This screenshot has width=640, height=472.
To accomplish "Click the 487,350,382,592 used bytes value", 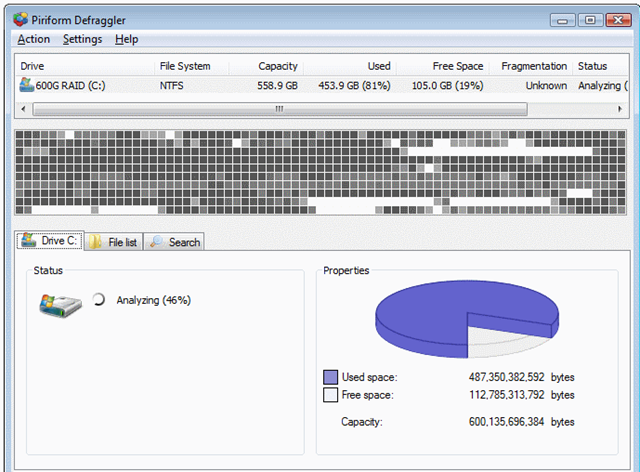I will (x=507, y=377).
